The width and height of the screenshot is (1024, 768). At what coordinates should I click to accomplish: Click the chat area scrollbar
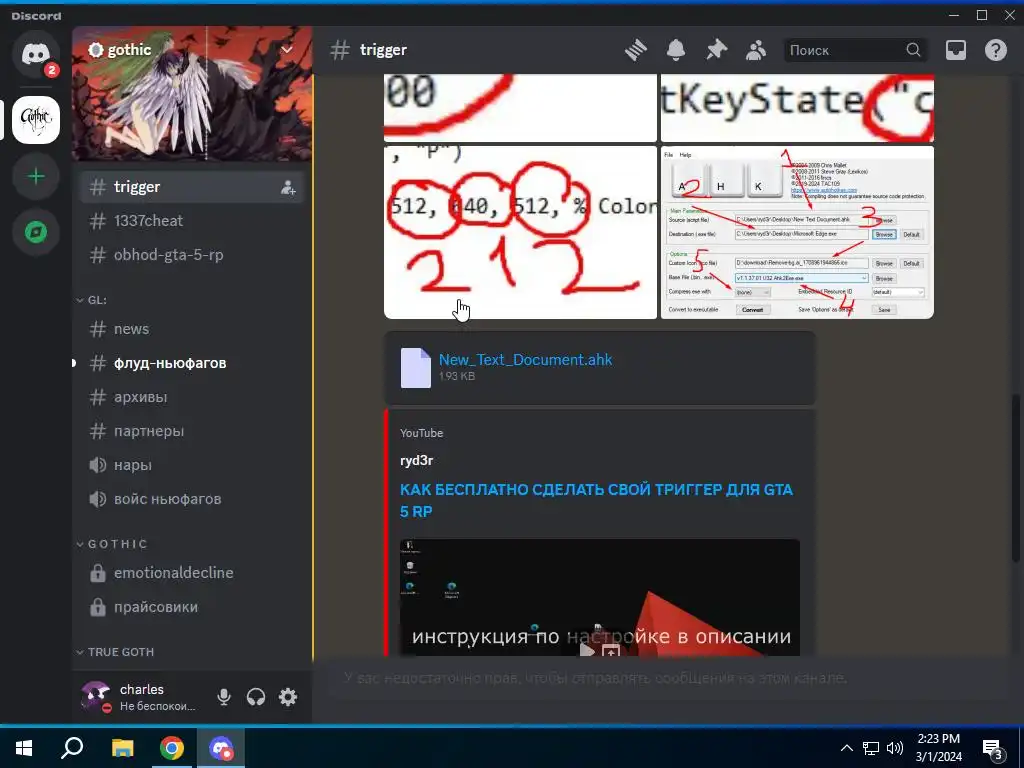[1016, 477]
